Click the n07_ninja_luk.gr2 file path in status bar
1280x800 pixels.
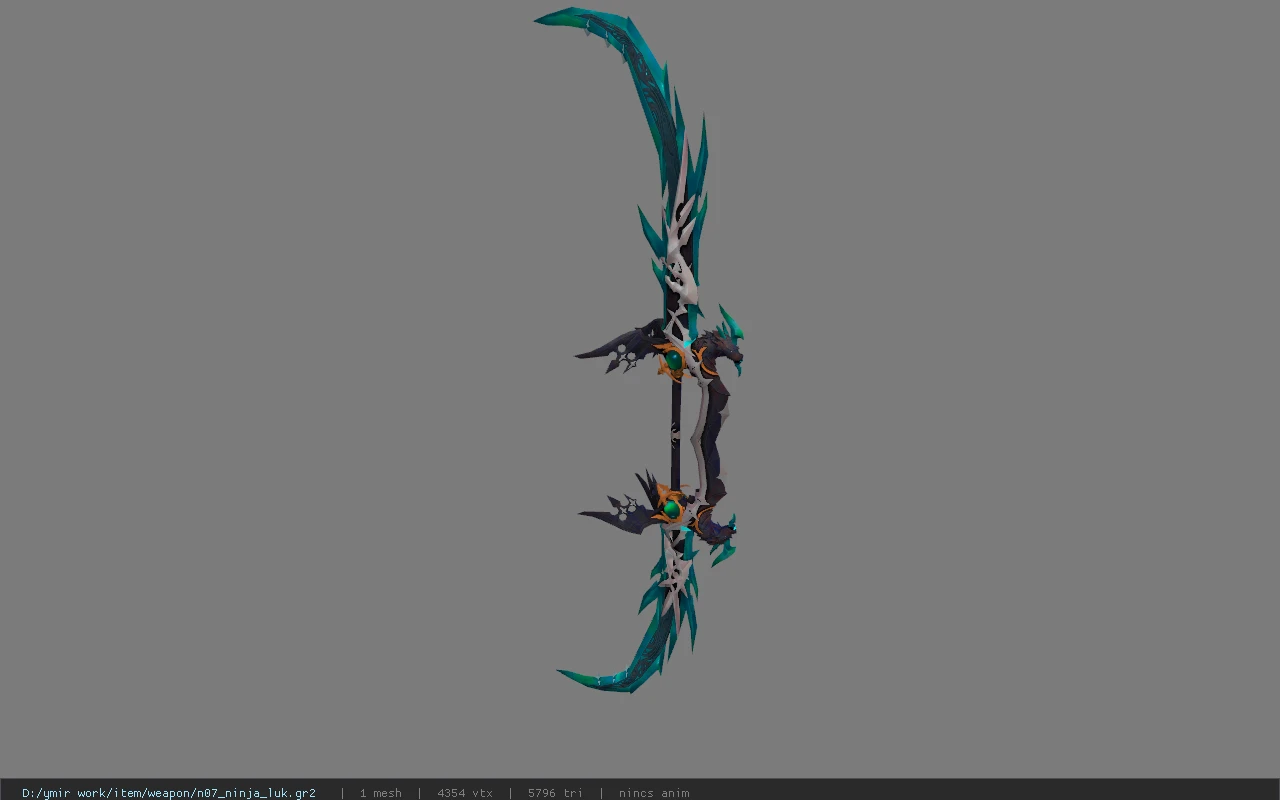(x=169, y=793)
